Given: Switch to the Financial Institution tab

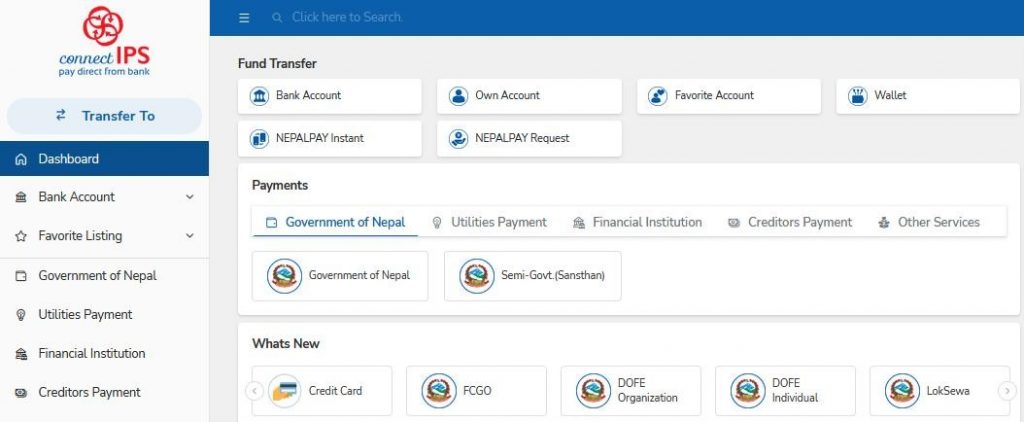Looking at the screenshot, I should (637, 222).
